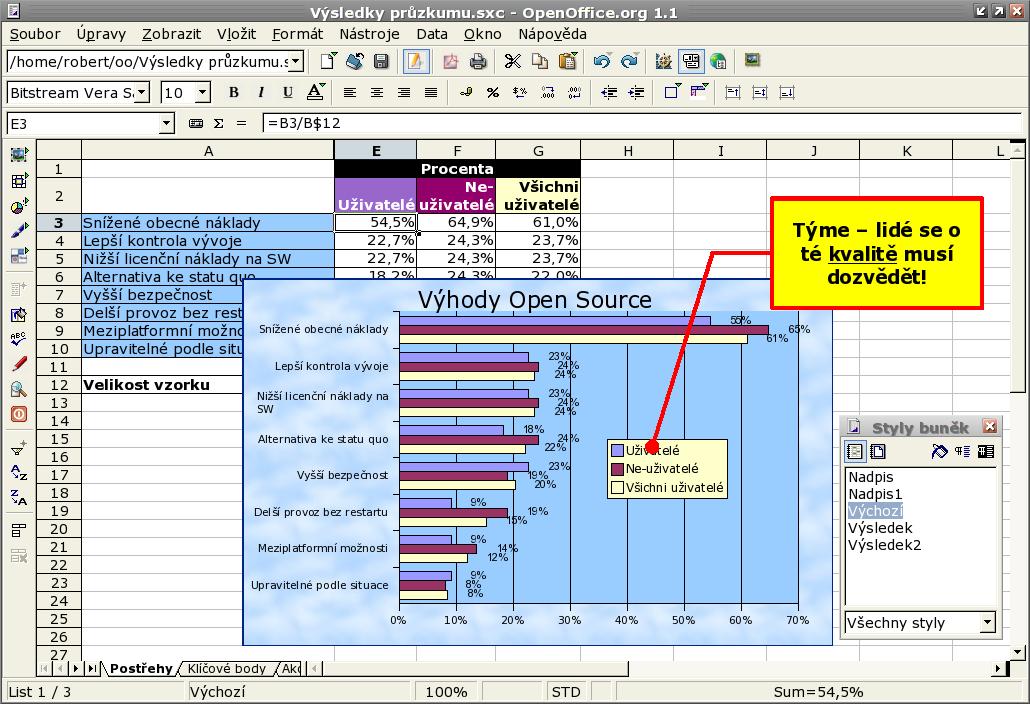The height and width of the screenshot is (704, 1030).
Task: Click the spellcheck ABC icon in the left toolbar
Action: (19, 340)
